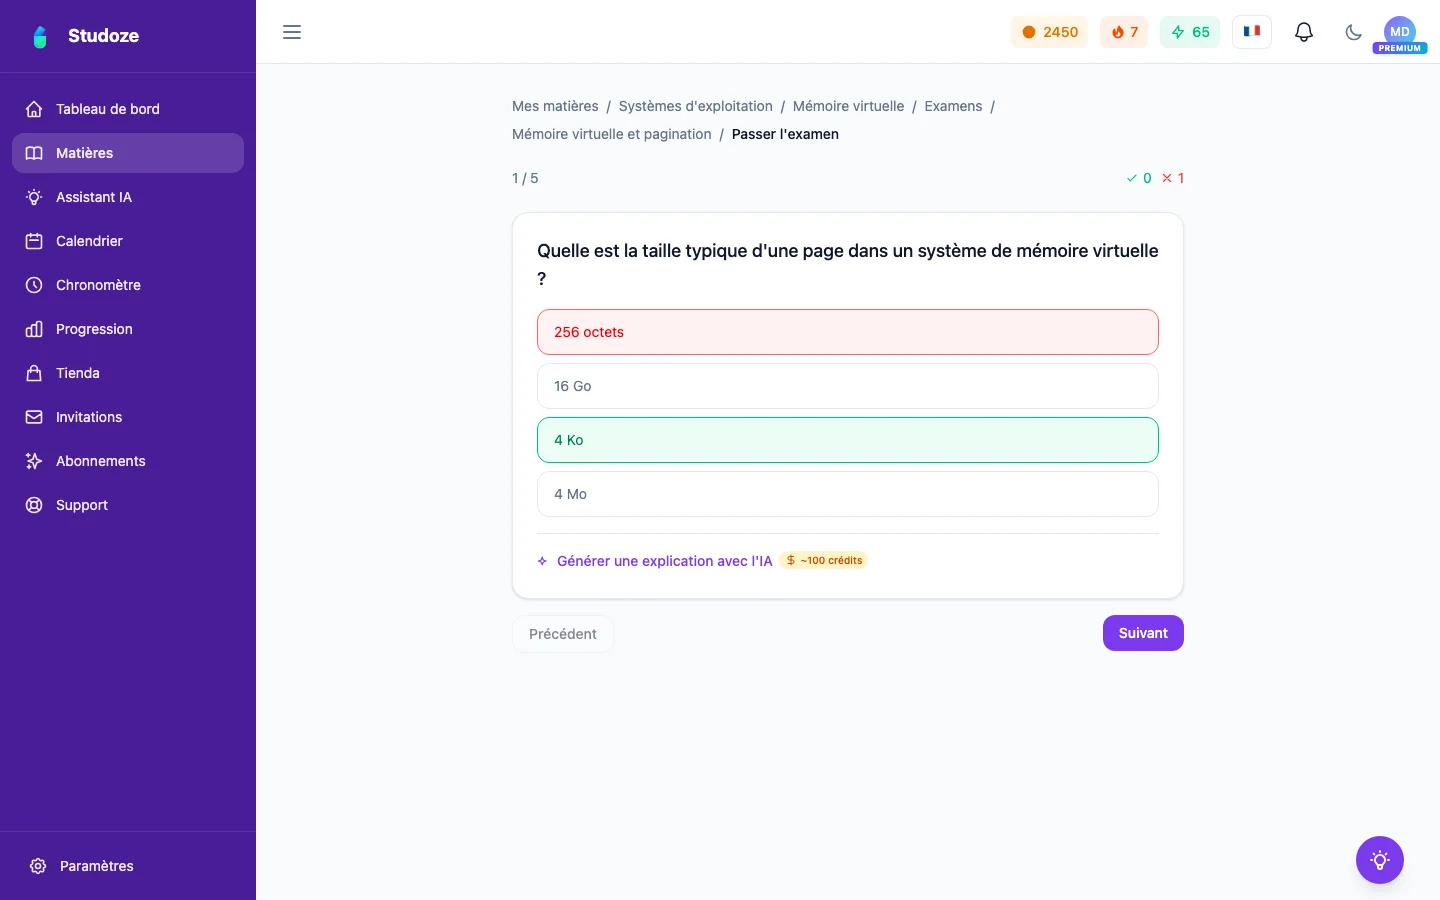Generate an AI explanation link
This screenshot has width=1440, height=900.
664,561
